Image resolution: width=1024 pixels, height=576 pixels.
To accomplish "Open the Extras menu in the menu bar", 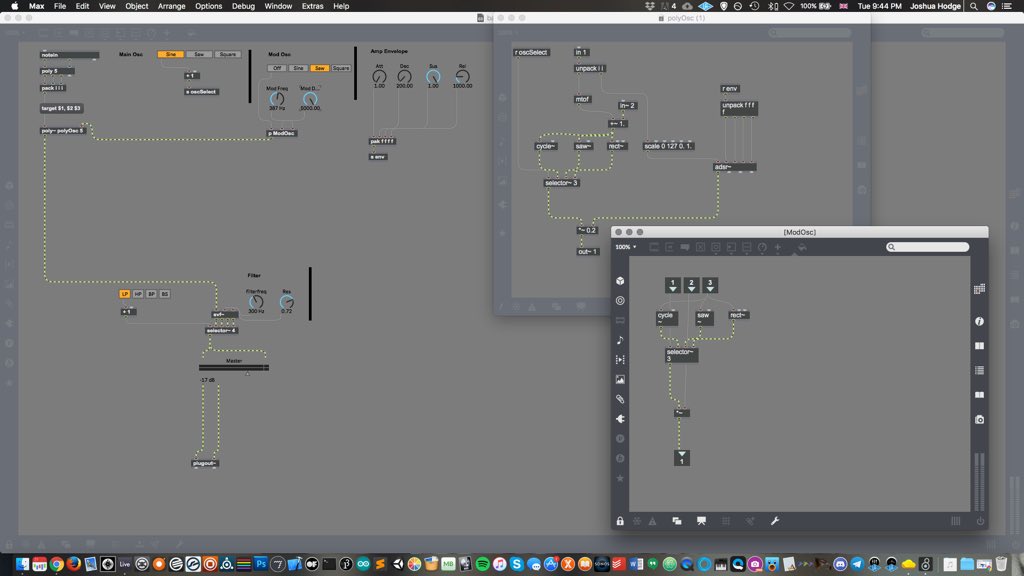I will coord(313,6).
